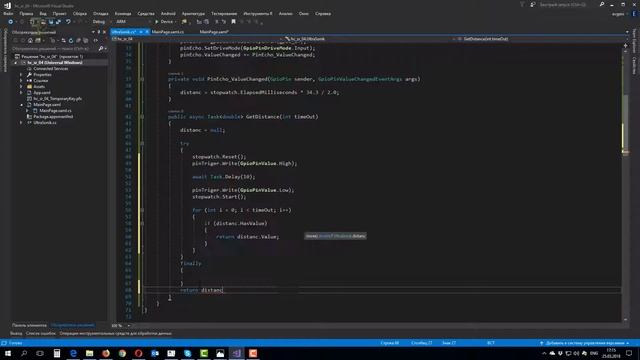Click the bookmark toolbar icon
Screen dimensions: 640x360
click(233, 22)
